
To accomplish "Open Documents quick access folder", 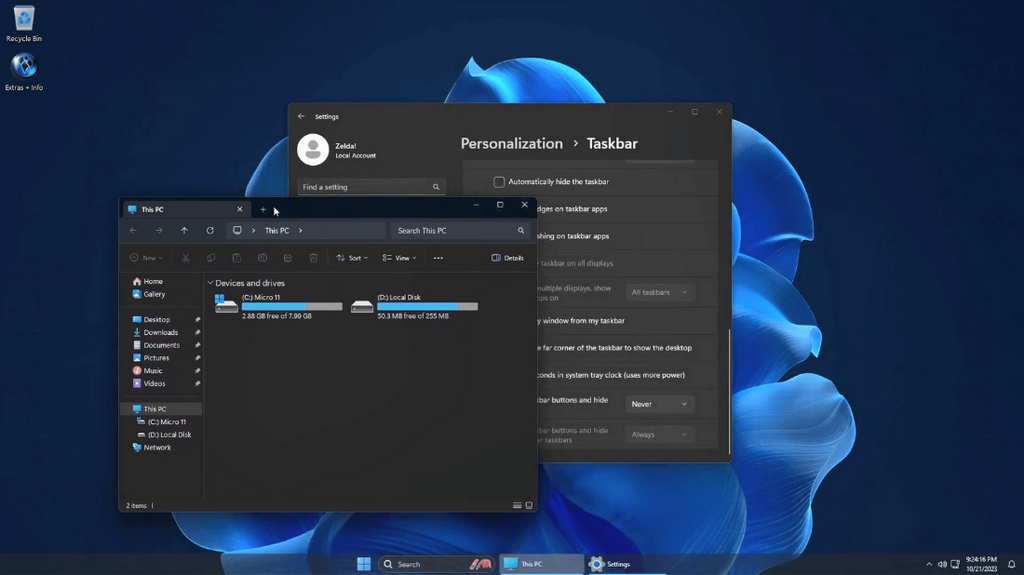I will (x=156, y=345).
